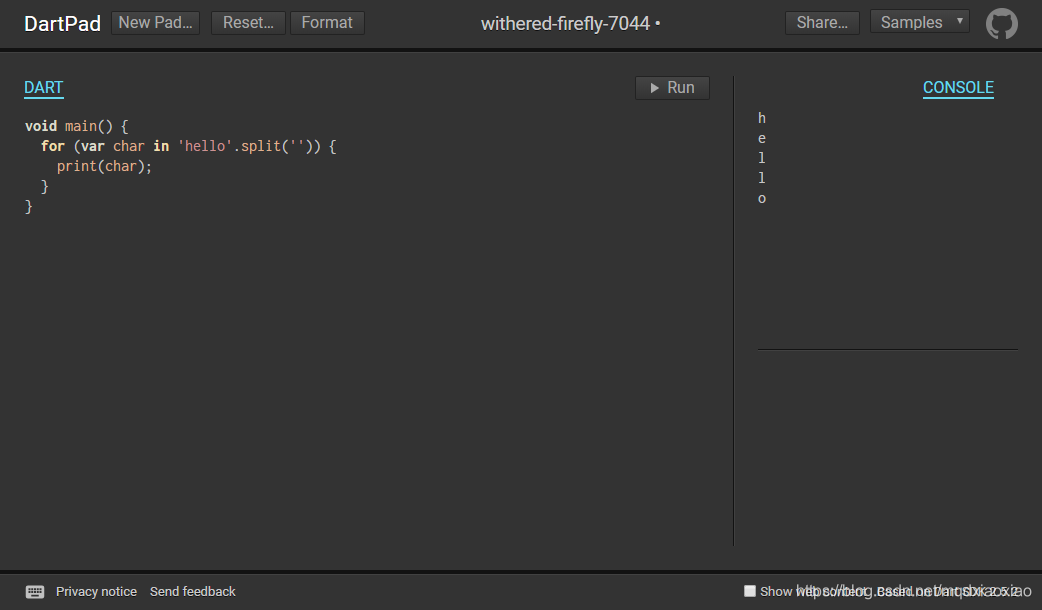Screen dimensions: 1042x610
Task: Click the DartPad logo title
Action: pyautogui.click(x=62, y=24)
